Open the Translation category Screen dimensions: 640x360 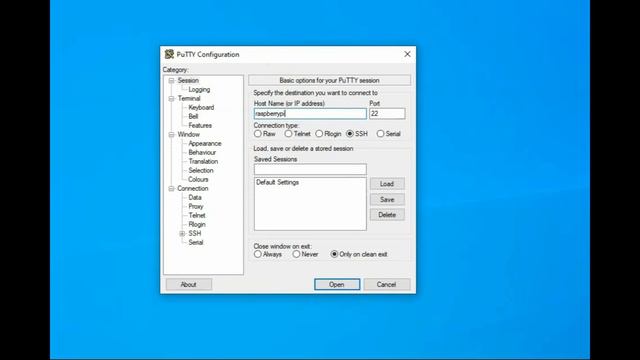(x=203, y=161)
